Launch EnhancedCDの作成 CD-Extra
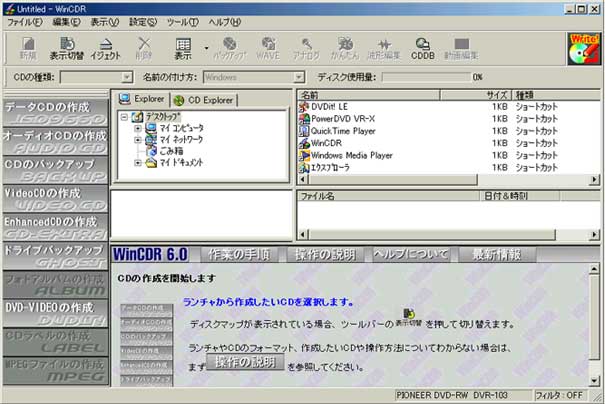605x404 pixels. tap(56, 227)
